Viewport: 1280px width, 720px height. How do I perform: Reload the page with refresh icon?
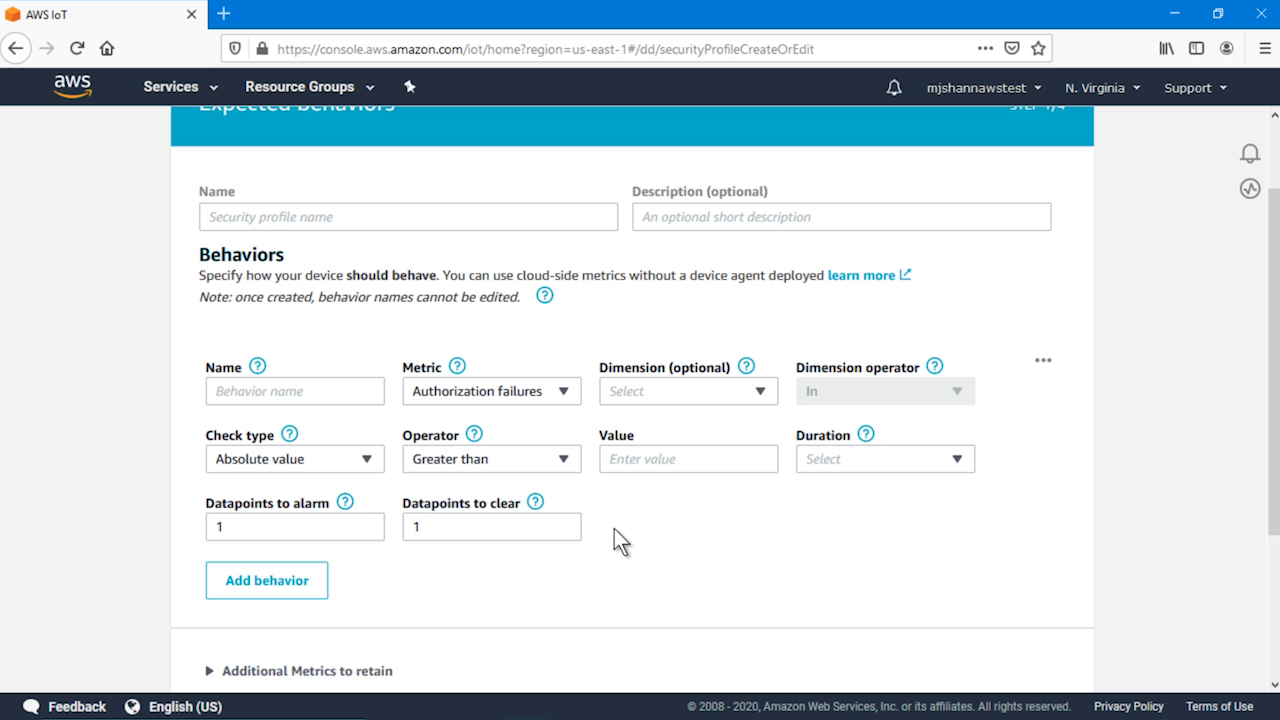click(77, 48)
